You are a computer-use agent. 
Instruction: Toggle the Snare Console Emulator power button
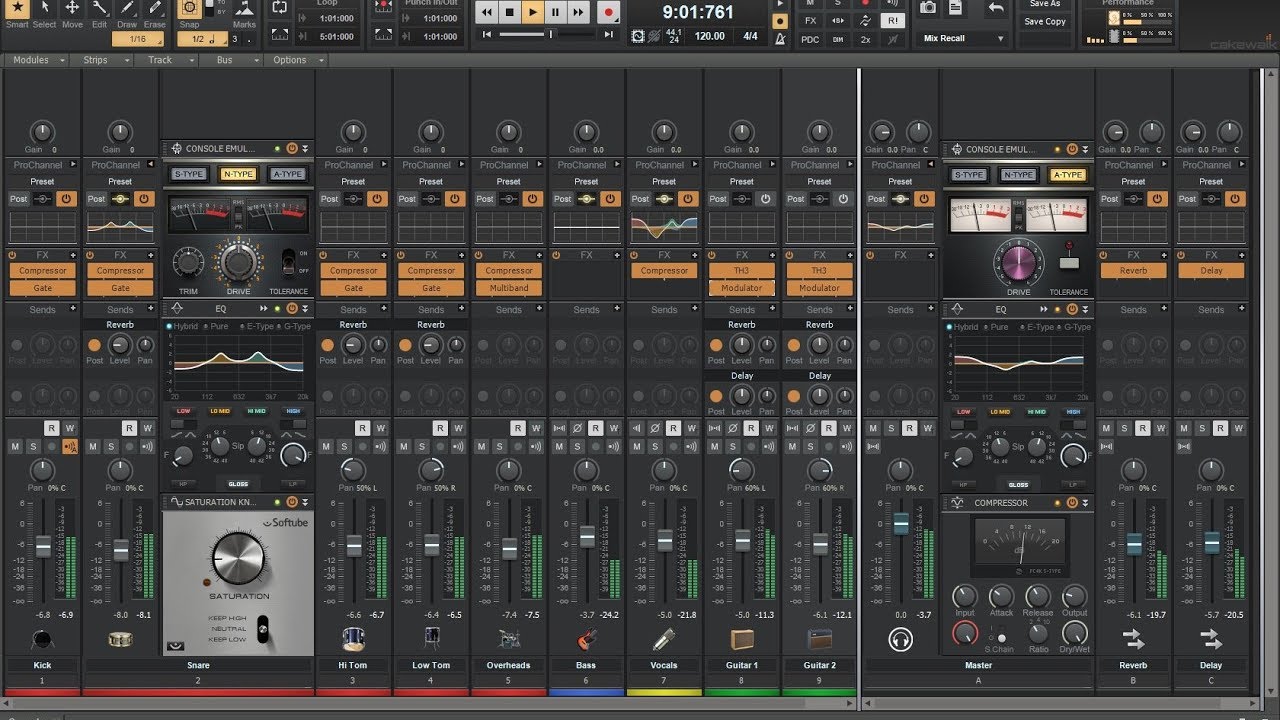point(292,148)
